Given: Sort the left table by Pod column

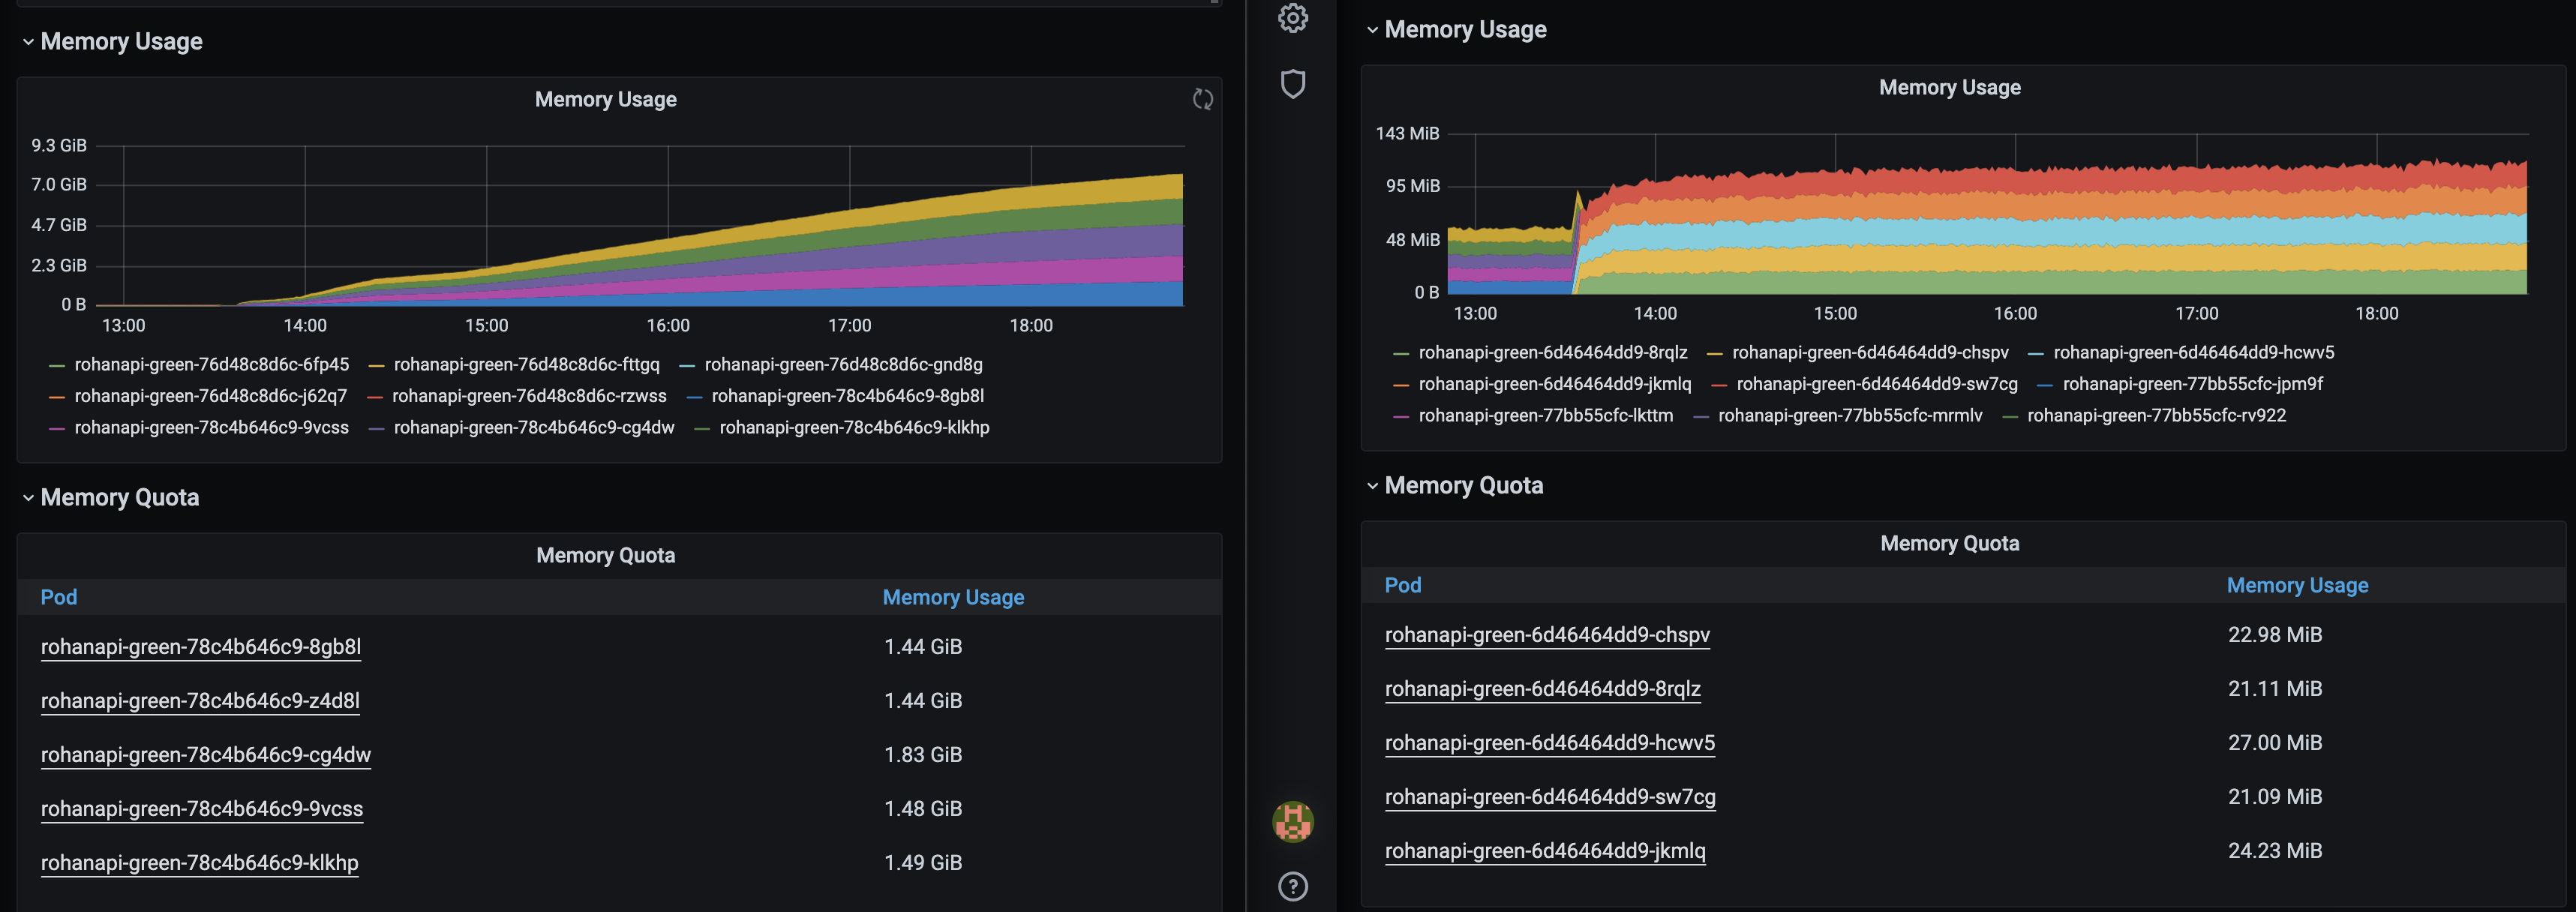Looking at the screenshot, I should 58,597.
